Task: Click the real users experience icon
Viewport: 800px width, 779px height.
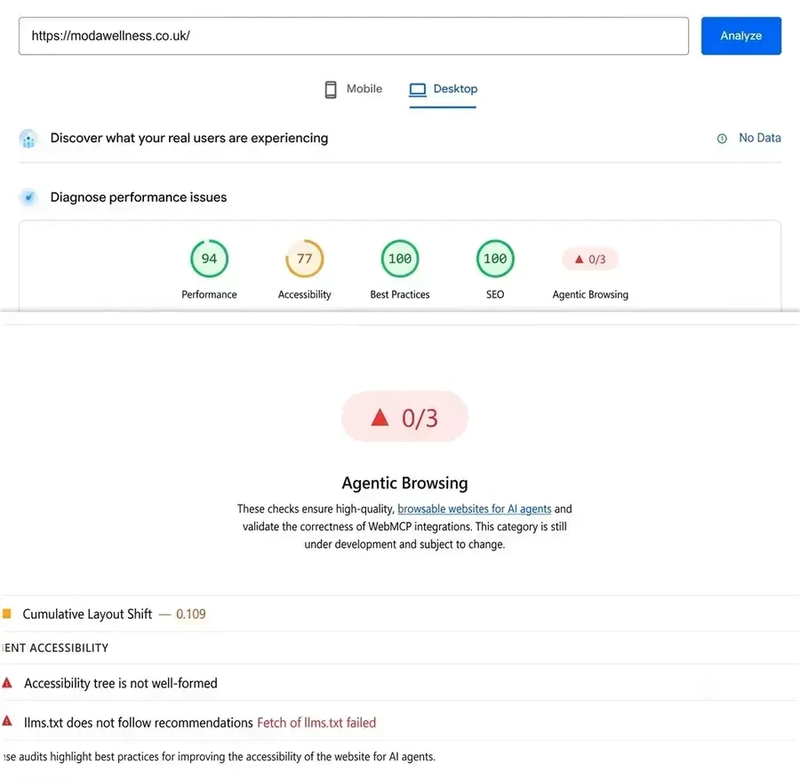Action: click(x=29, y=139)
